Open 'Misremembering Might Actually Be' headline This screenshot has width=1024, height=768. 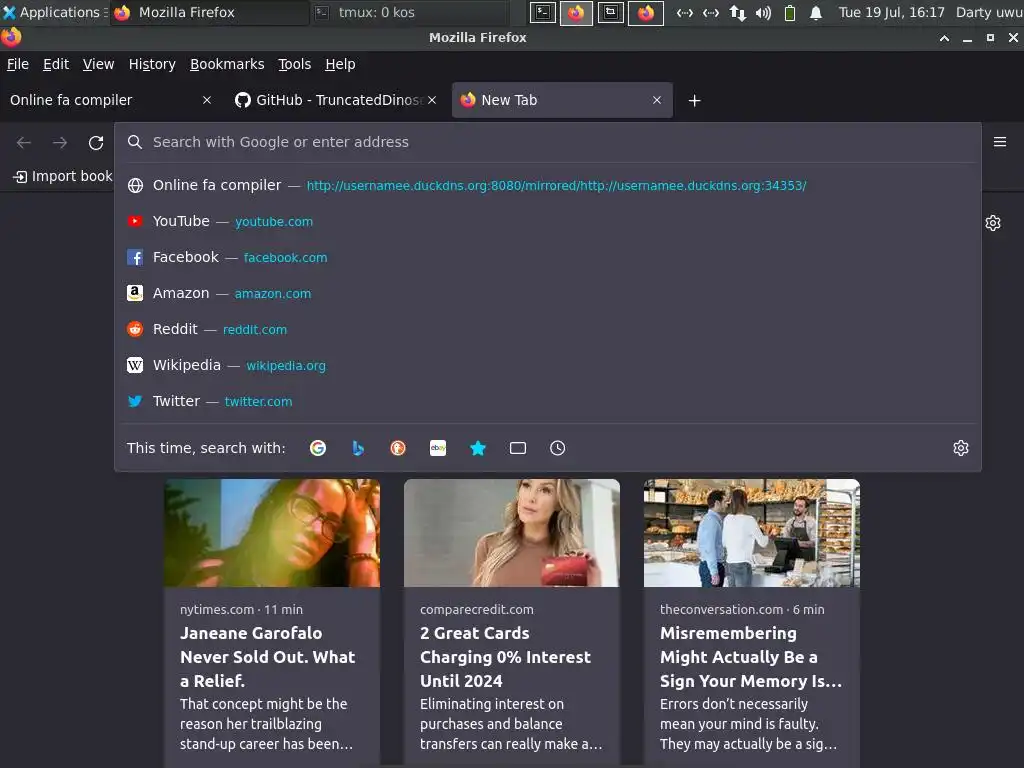coord(751,657)
